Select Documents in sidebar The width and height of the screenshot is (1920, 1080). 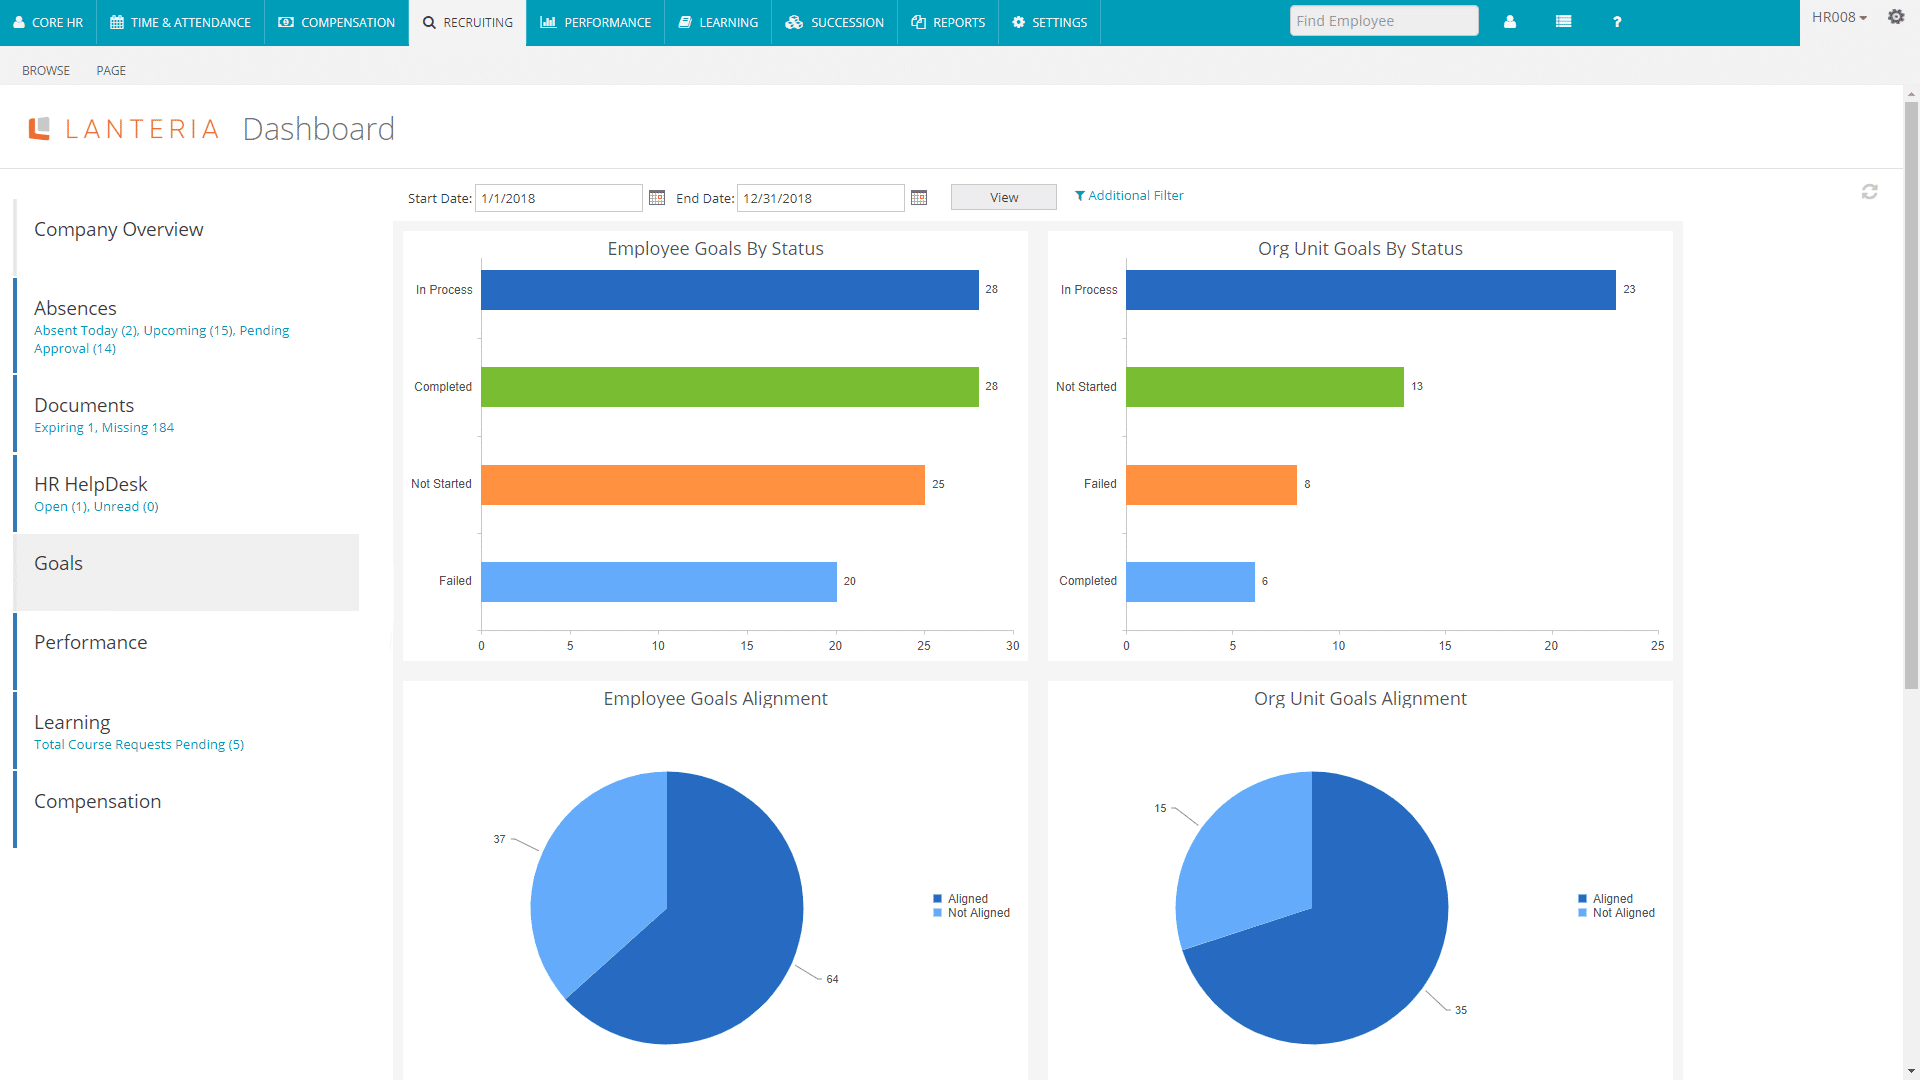point(84,405)
